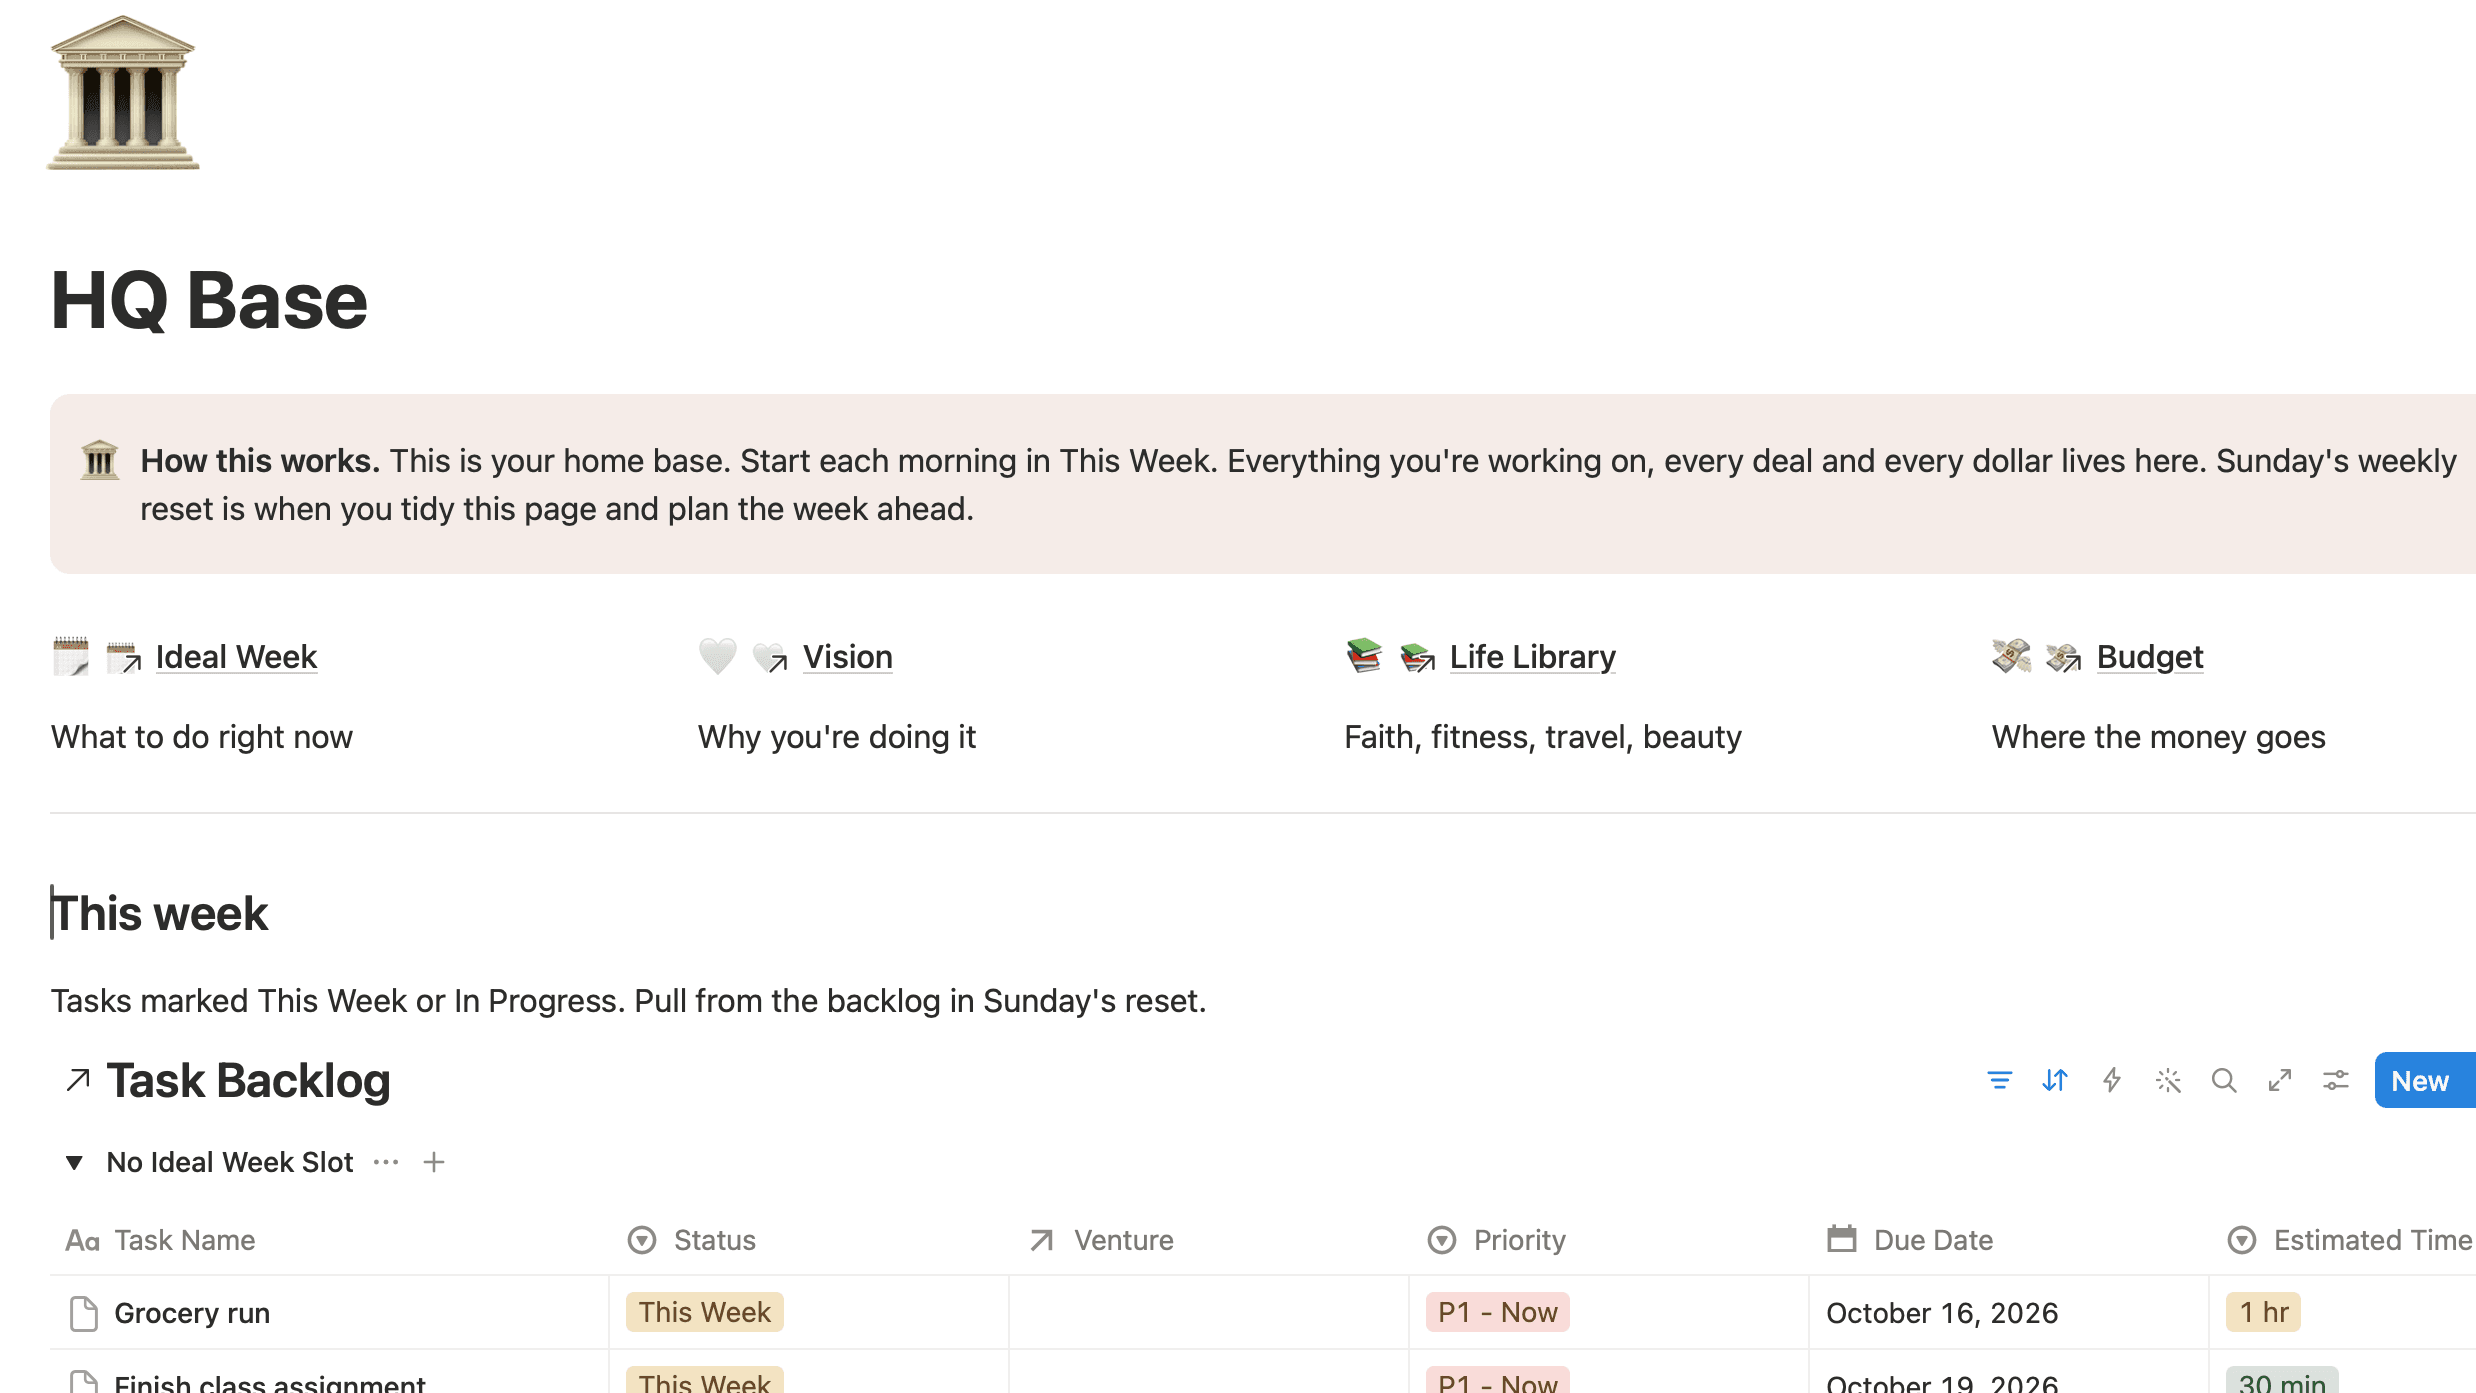Click the books emoji beside Life Library
The image size is (2476, 1393).
coord(1364,656)
